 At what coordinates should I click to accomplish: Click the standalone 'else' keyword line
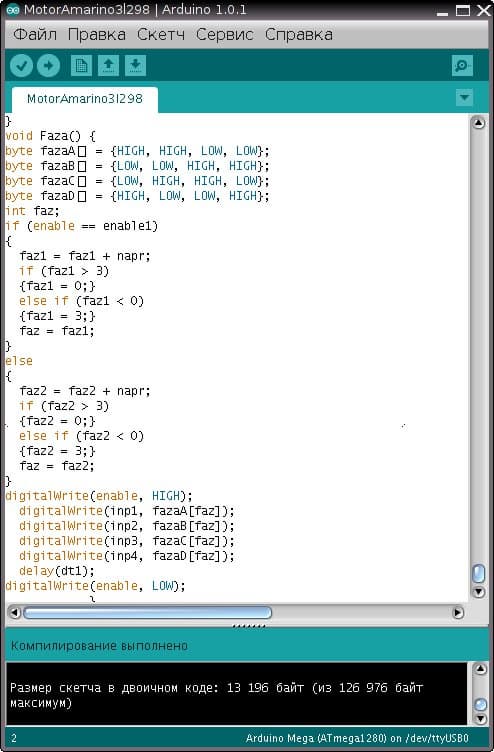(19, 361)
